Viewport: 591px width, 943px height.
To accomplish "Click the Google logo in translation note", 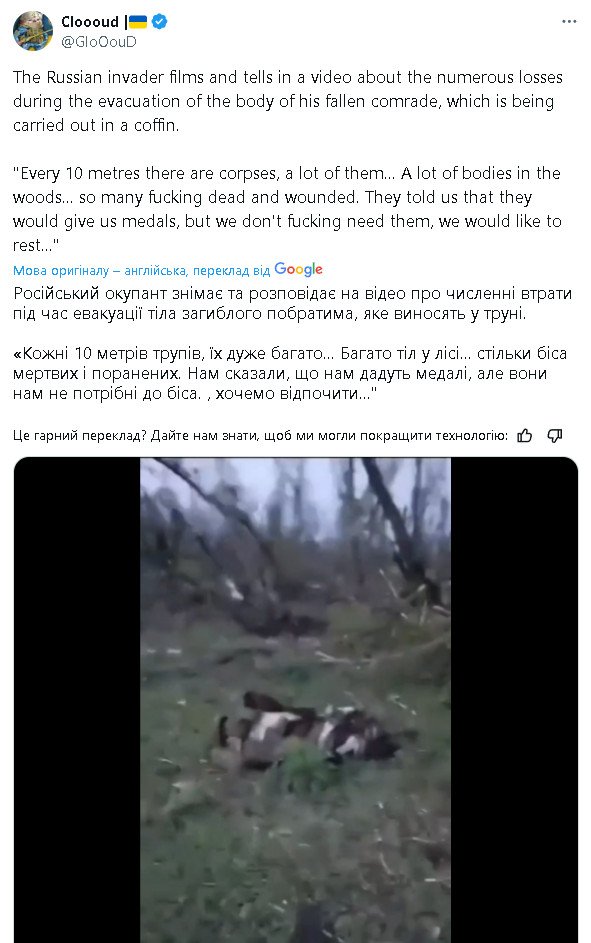I will pyautogui.click(x=298, y=269).
